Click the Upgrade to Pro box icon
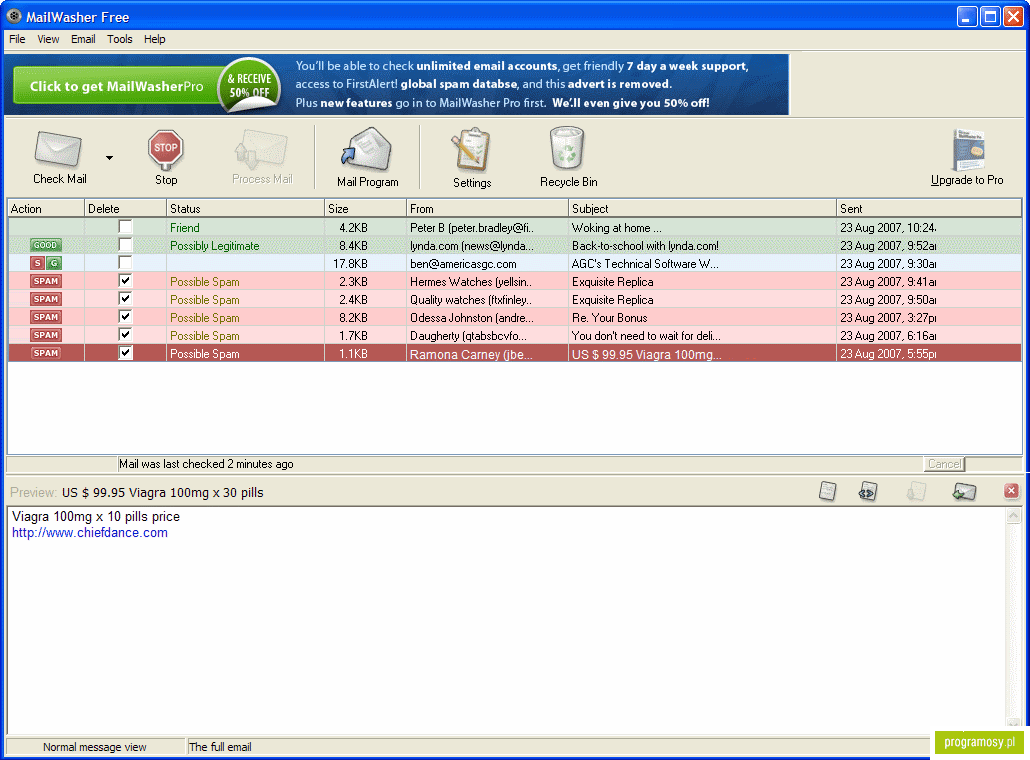Image resolution: width=1030 pixels, height=760 pixels. [968, 150]
